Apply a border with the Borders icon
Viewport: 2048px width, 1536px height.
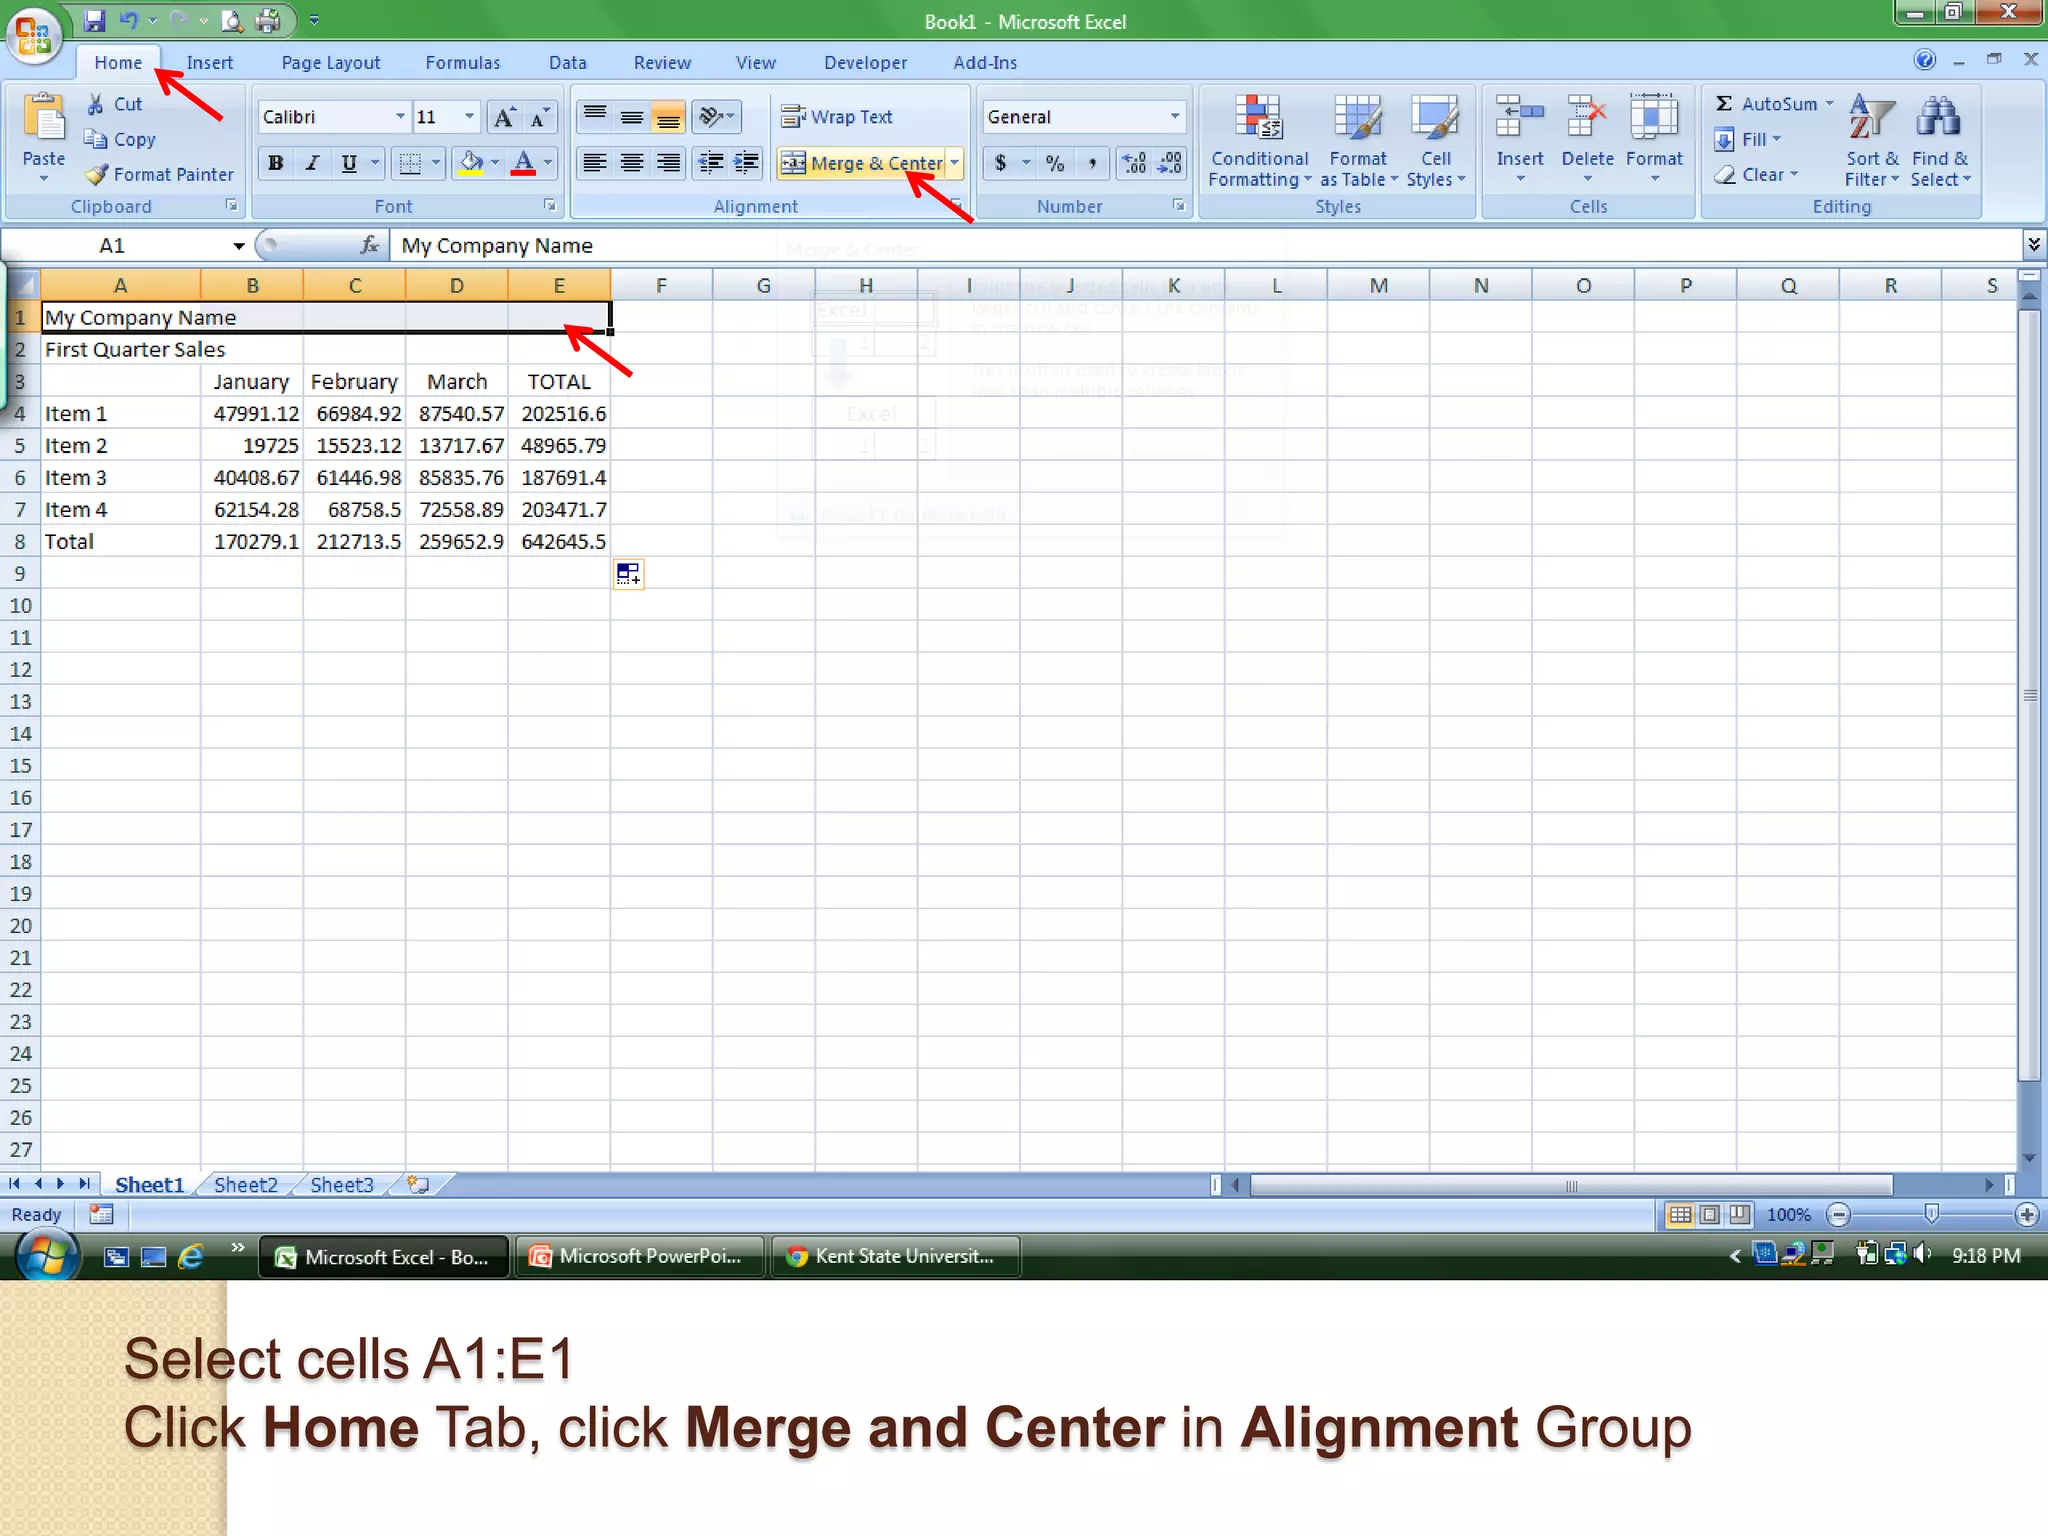[x=410, y=163]
